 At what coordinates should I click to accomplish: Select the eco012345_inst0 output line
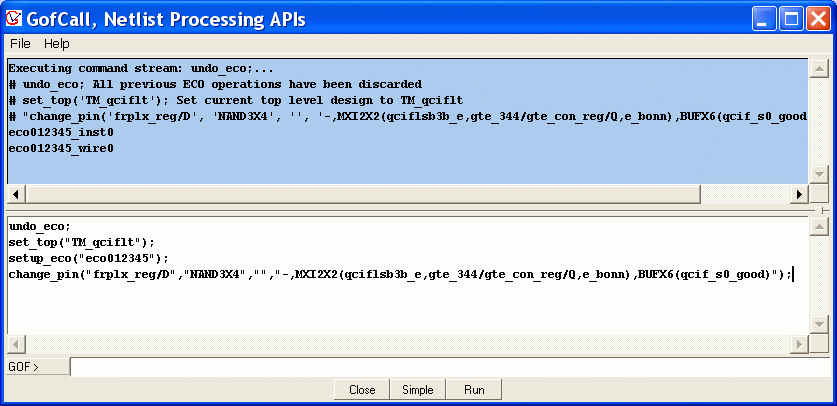pos(61,132)
